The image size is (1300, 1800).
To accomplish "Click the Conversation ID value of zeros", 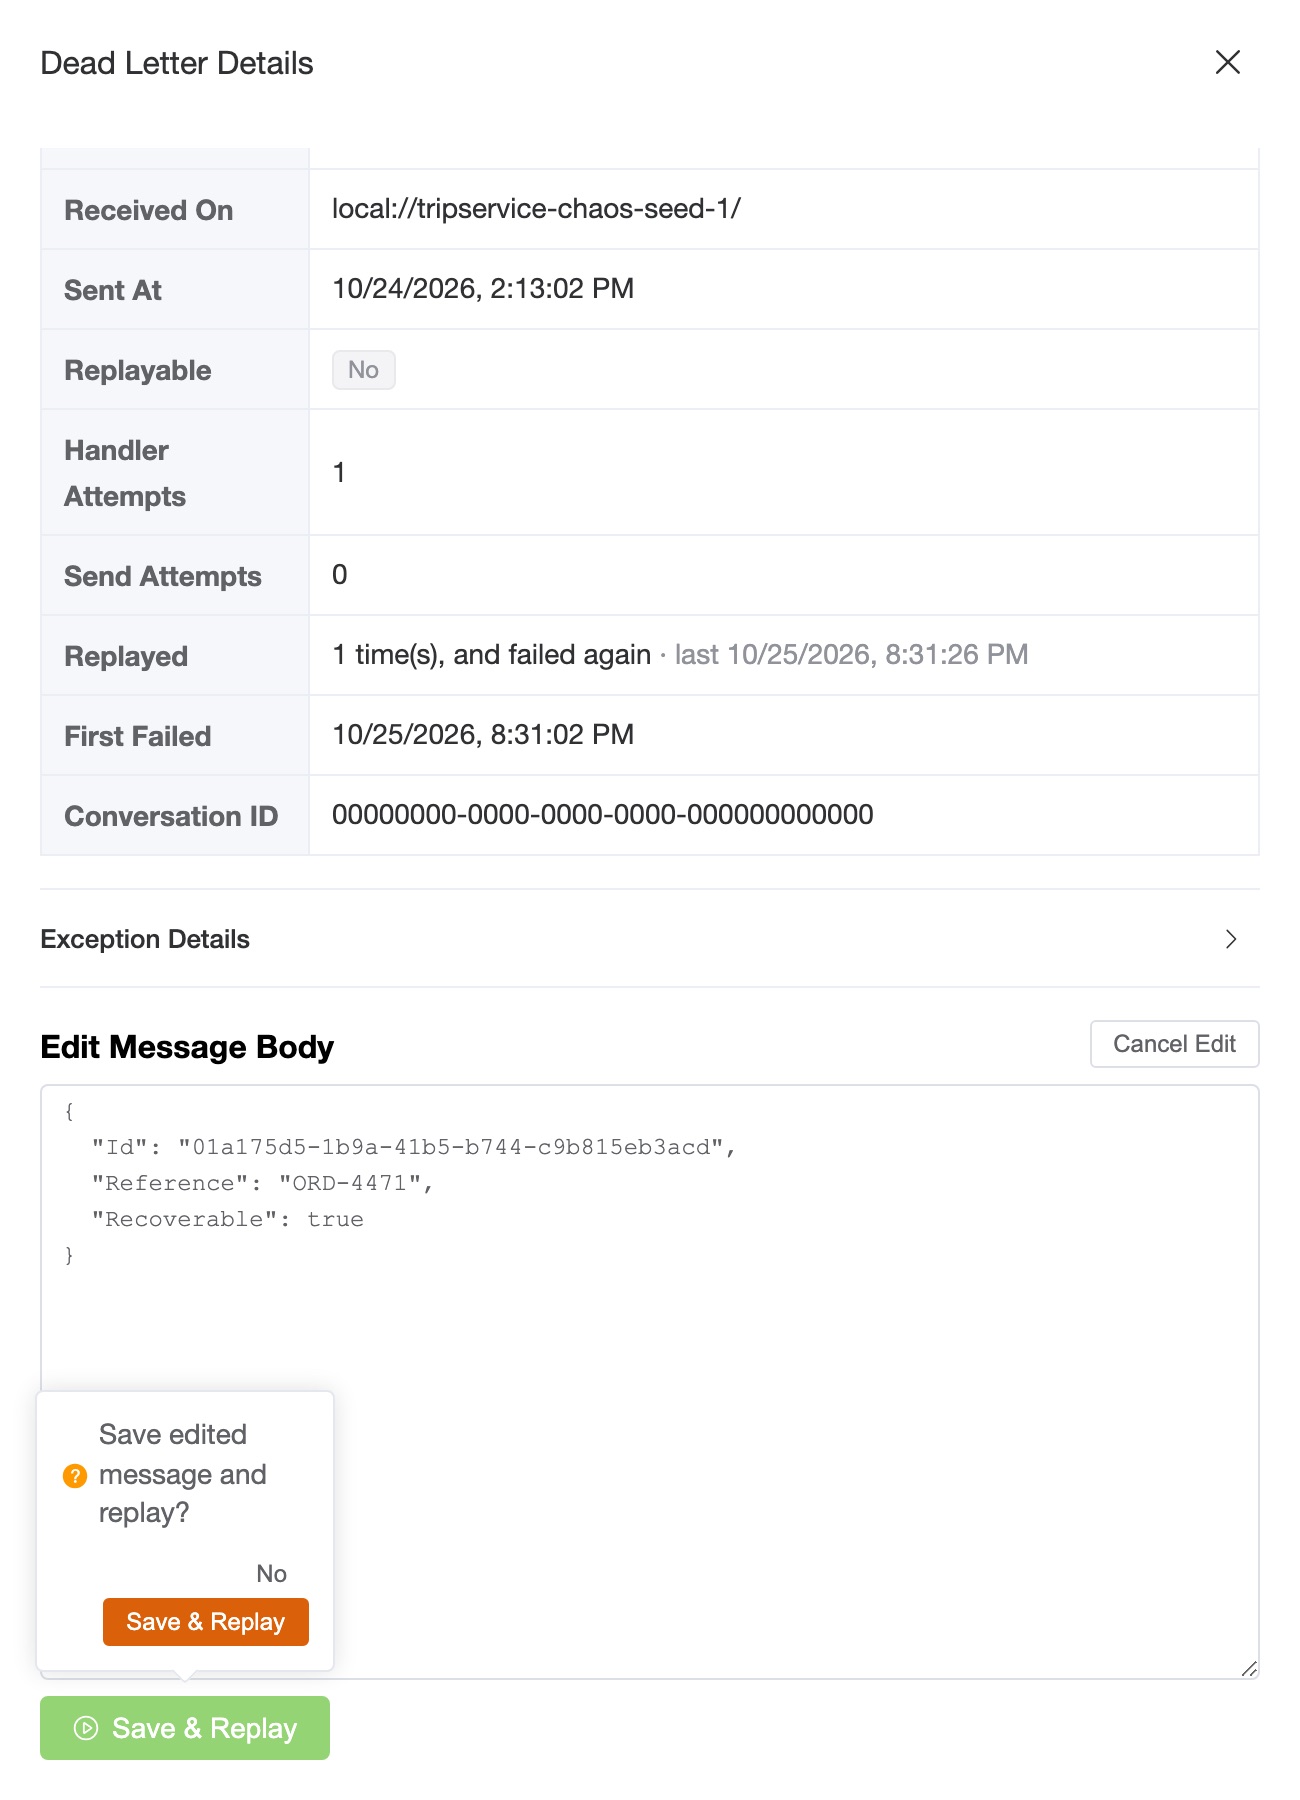I will coord(603,815).
